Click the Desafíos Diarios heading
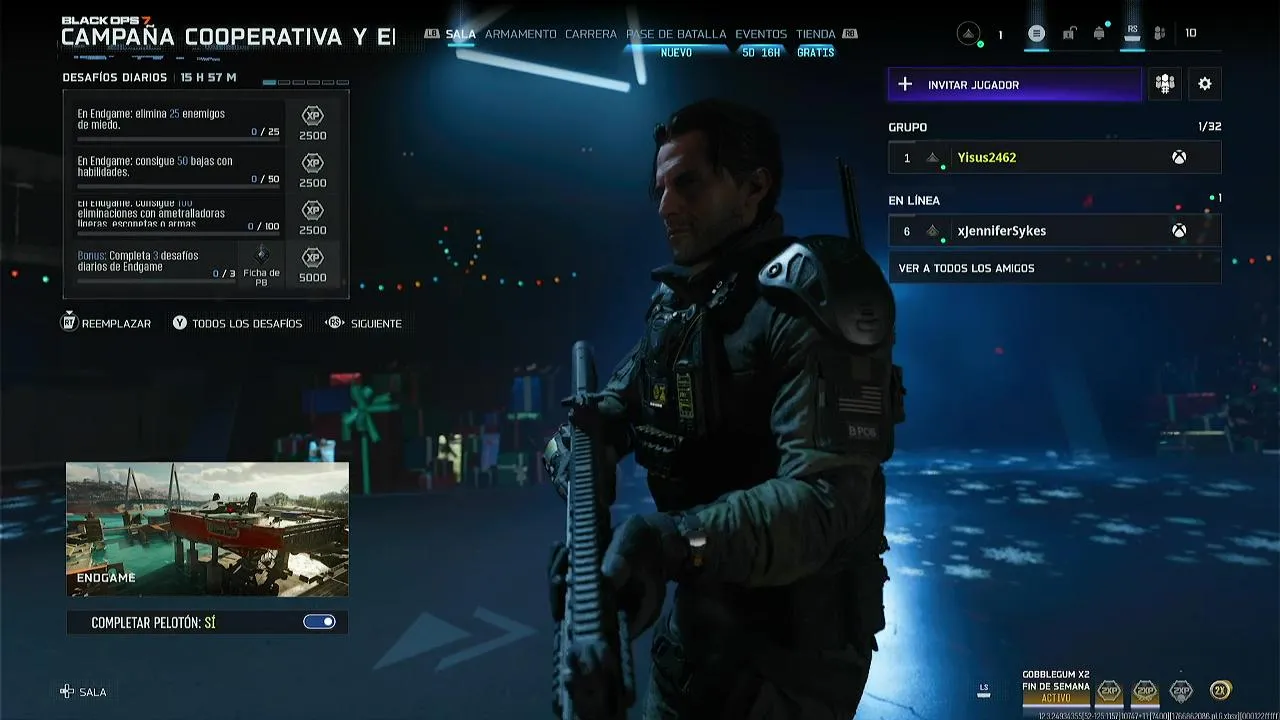Viewport: 1280px width, 720px height. (115, 77)
